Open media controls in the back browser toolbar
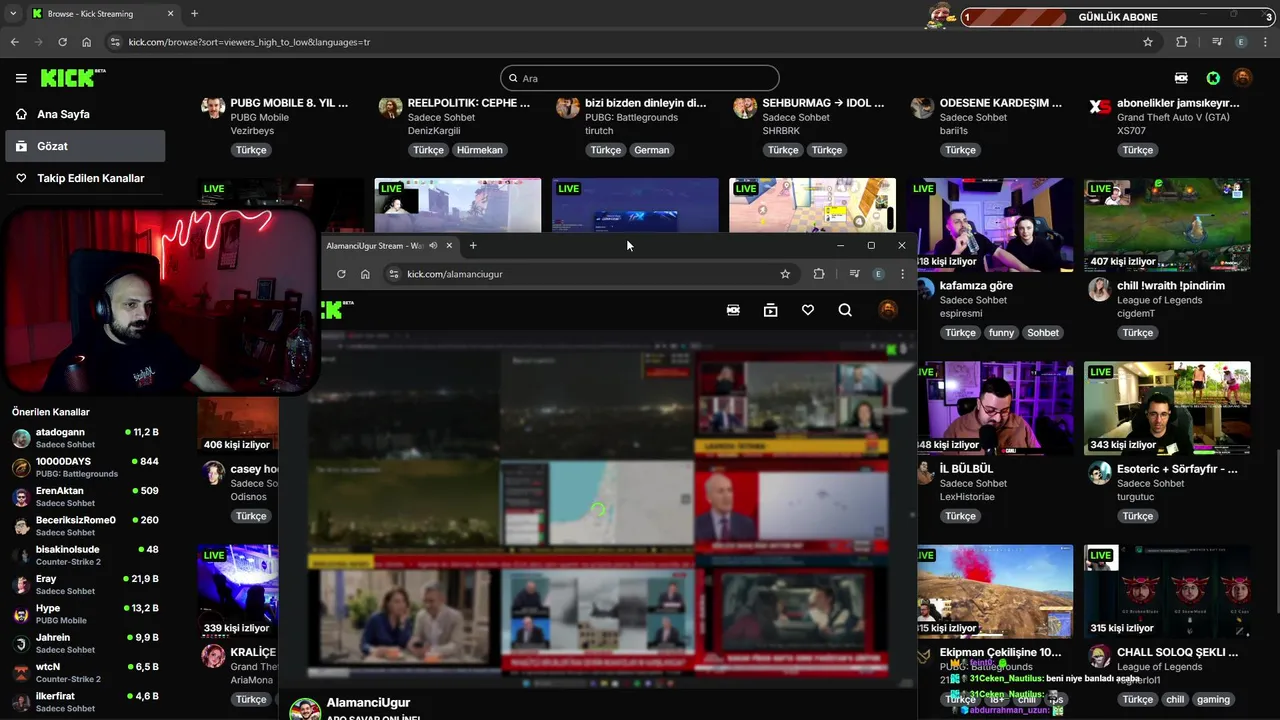This screenshot has height=720, width=1280. pyautogui.click(x=1216, y=42)
